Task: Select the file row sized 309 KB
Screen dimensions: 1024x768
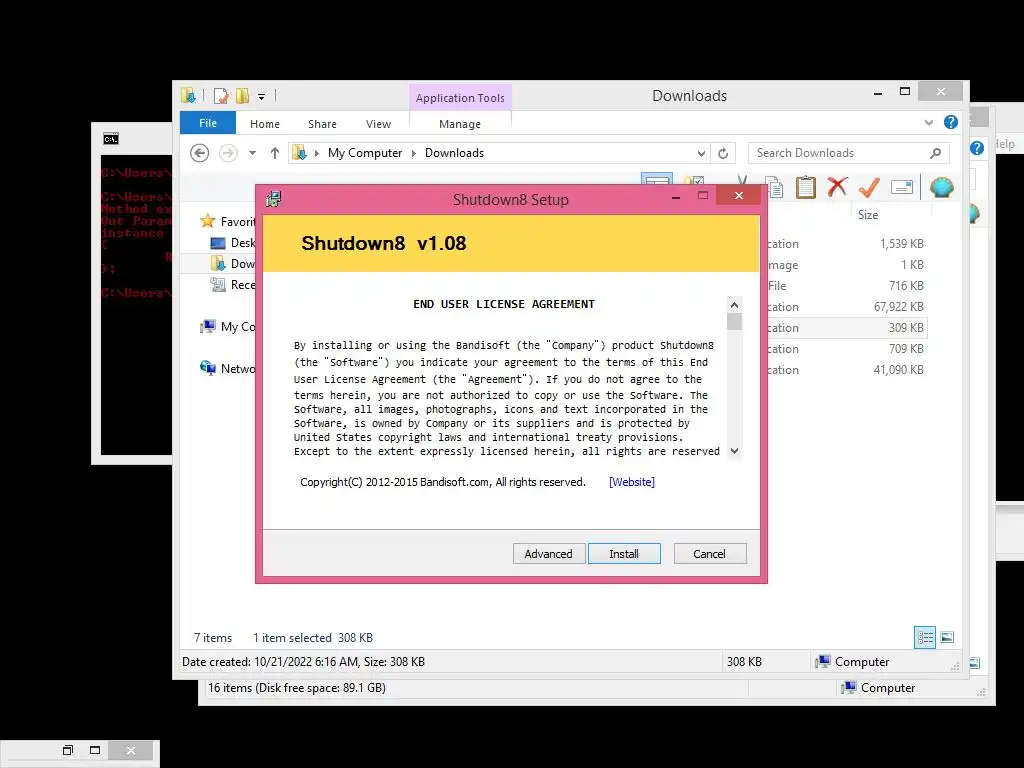Action: click(847, 328)
